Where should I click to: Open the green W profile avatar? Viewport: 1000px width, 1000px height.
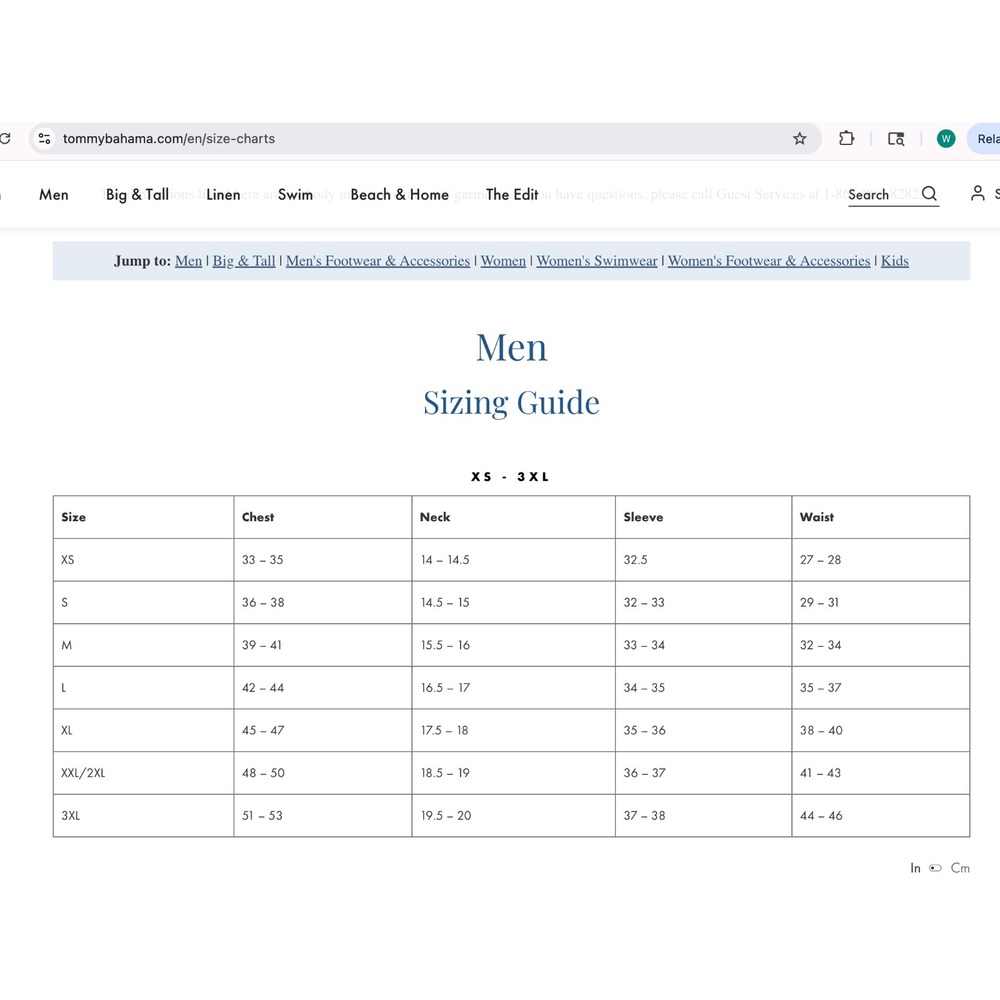pos(946,138)
